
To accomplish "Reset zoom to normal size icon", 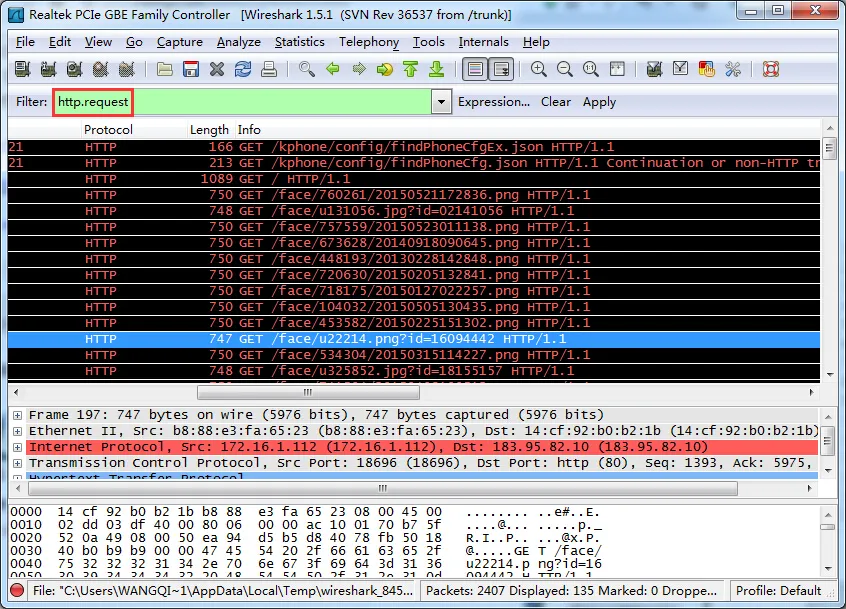I will 590,69.
